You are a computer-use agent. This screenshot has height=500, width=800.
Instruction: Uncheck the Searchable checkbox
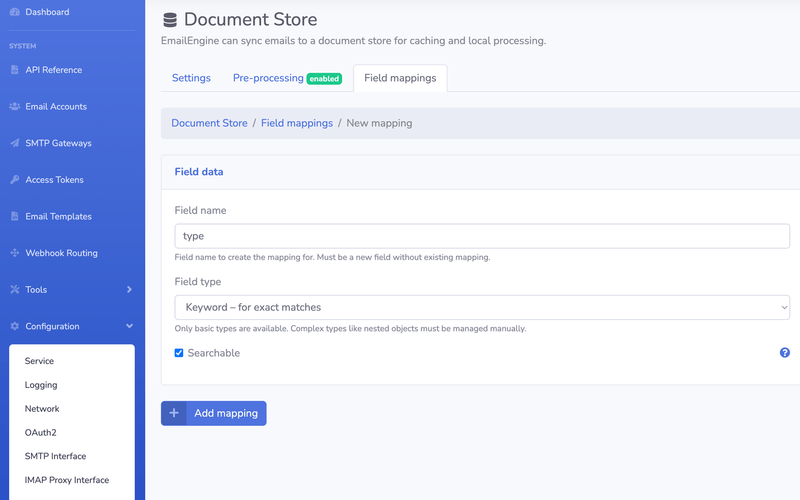point(179,353)
